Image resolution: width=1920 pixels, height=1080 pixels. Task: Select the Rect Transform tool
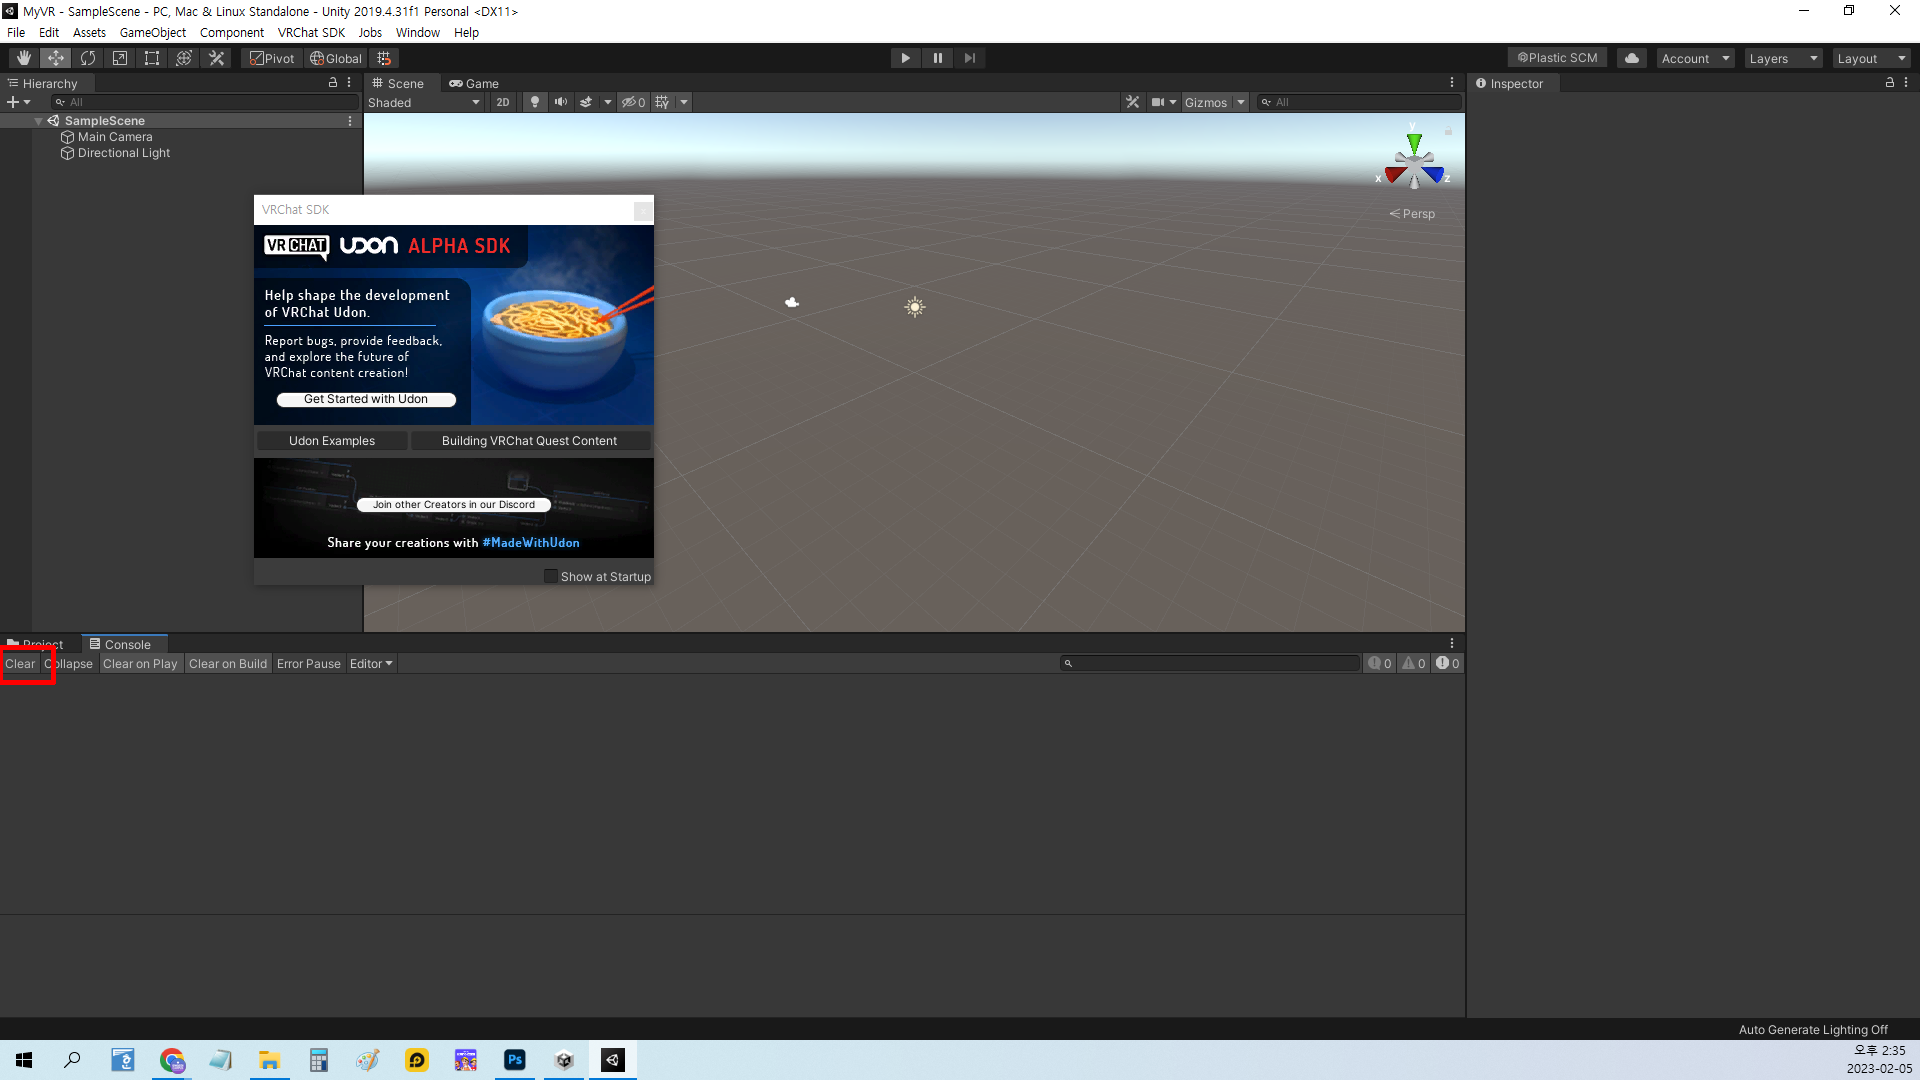[152, 58]
